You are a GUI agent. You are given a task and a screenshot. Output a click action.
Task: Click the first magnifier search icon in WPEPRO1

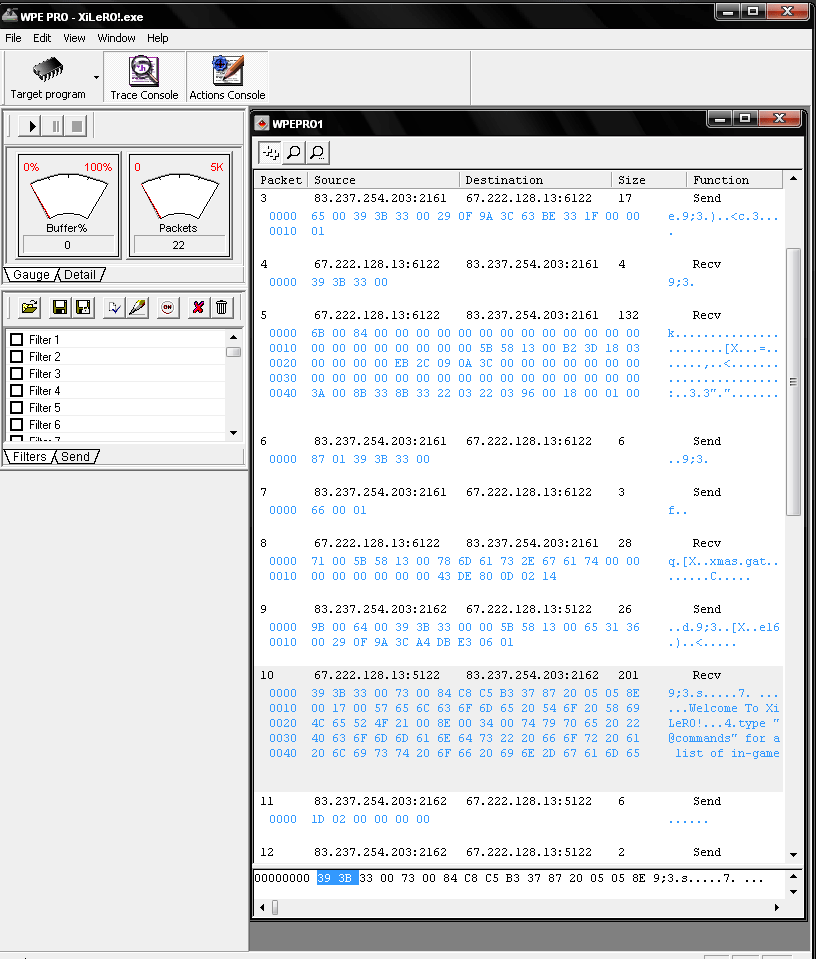[x=294, y=152]
